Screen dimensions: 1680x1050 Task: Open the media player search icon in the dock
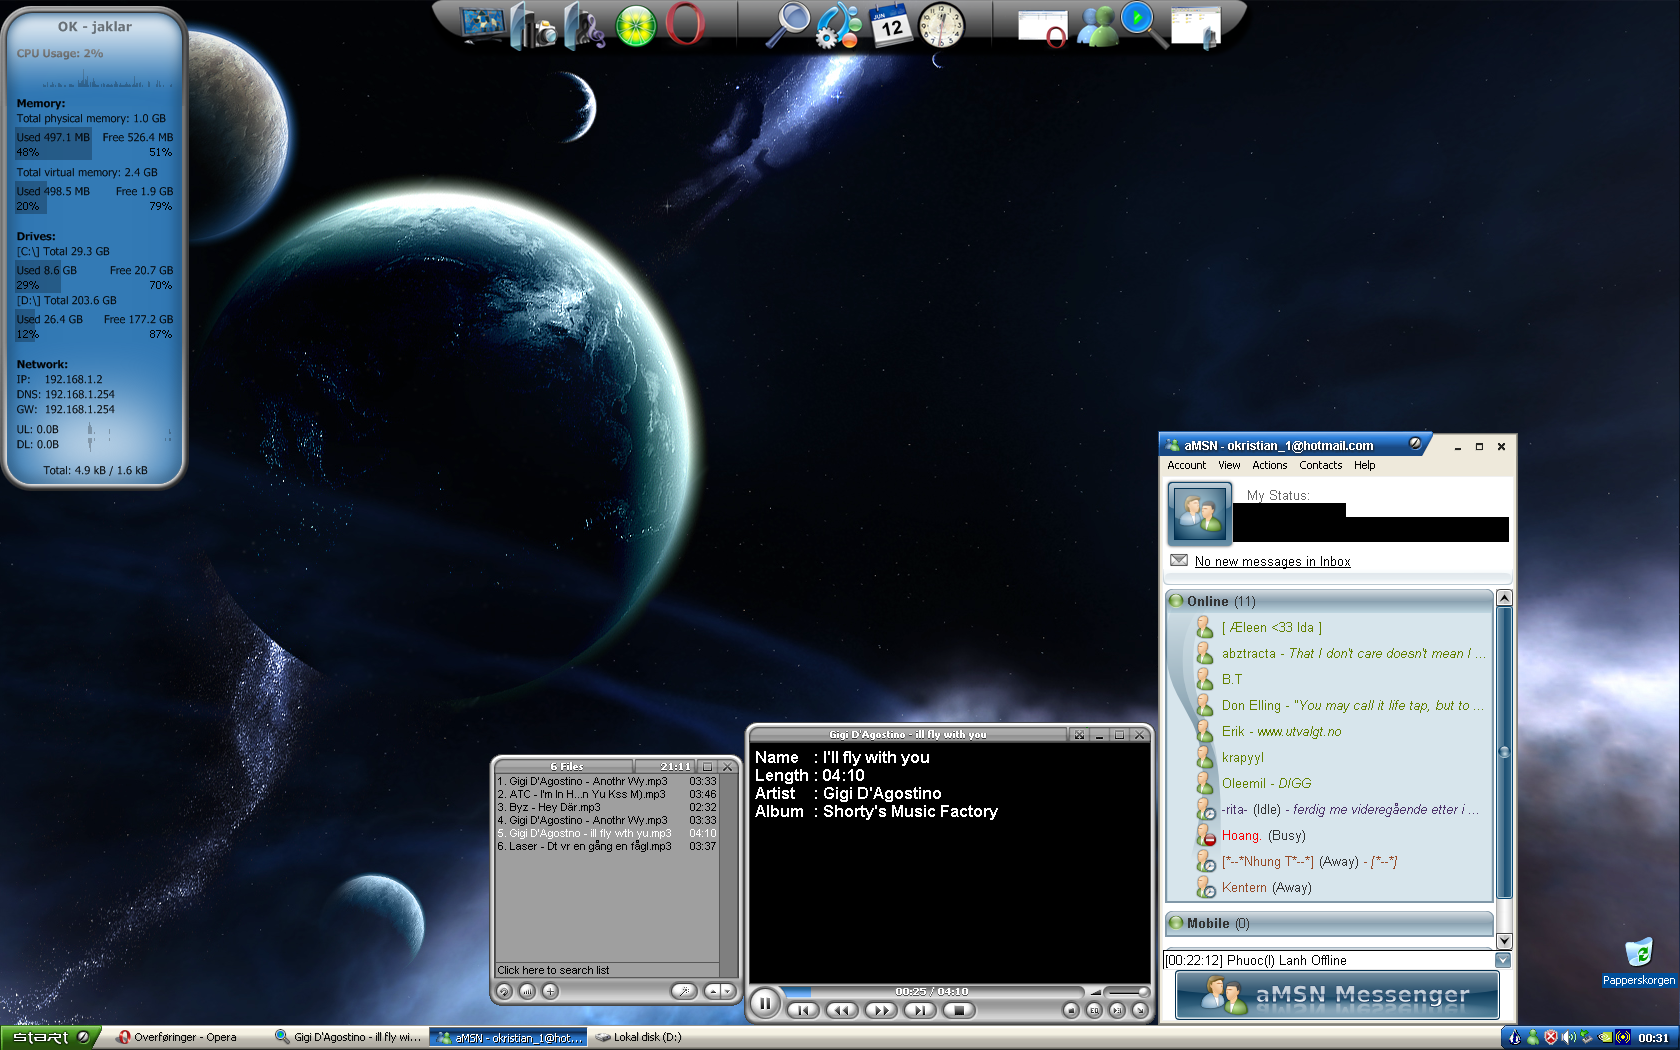(1144, 24)
